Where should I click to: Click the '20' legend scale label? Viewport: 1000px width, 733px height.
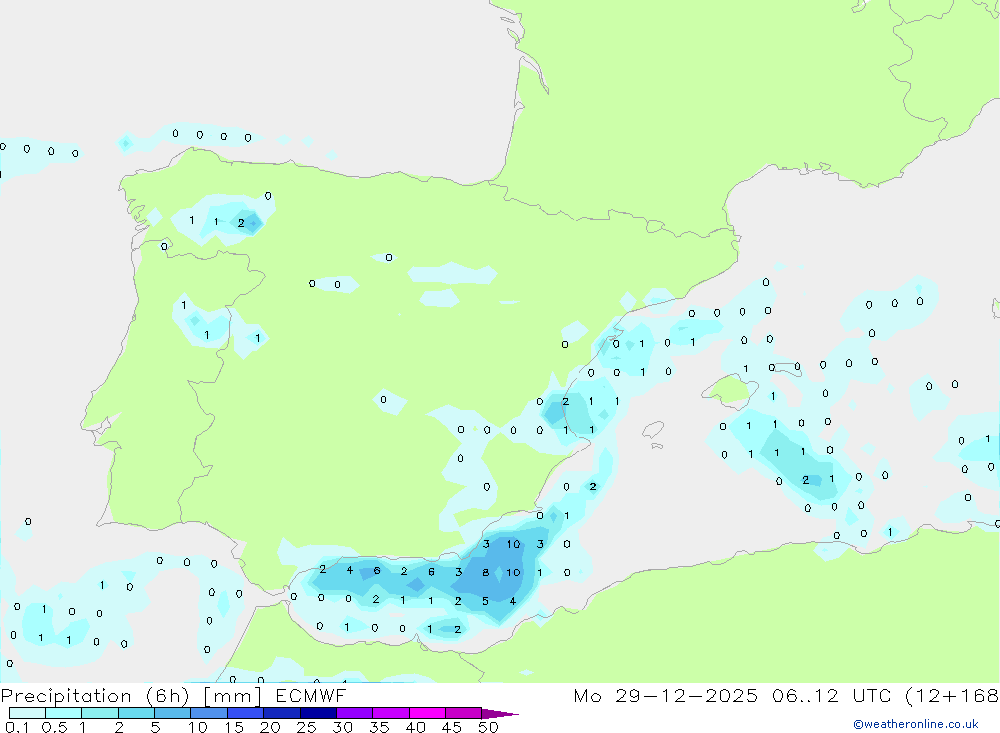tap(270, 727)
